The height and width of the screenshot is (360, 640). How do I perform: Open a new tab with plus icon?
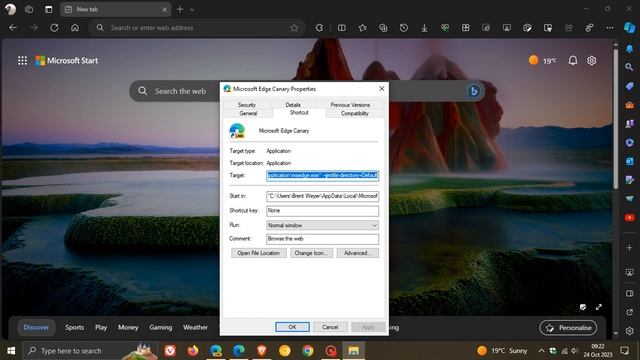coord(180,9)
